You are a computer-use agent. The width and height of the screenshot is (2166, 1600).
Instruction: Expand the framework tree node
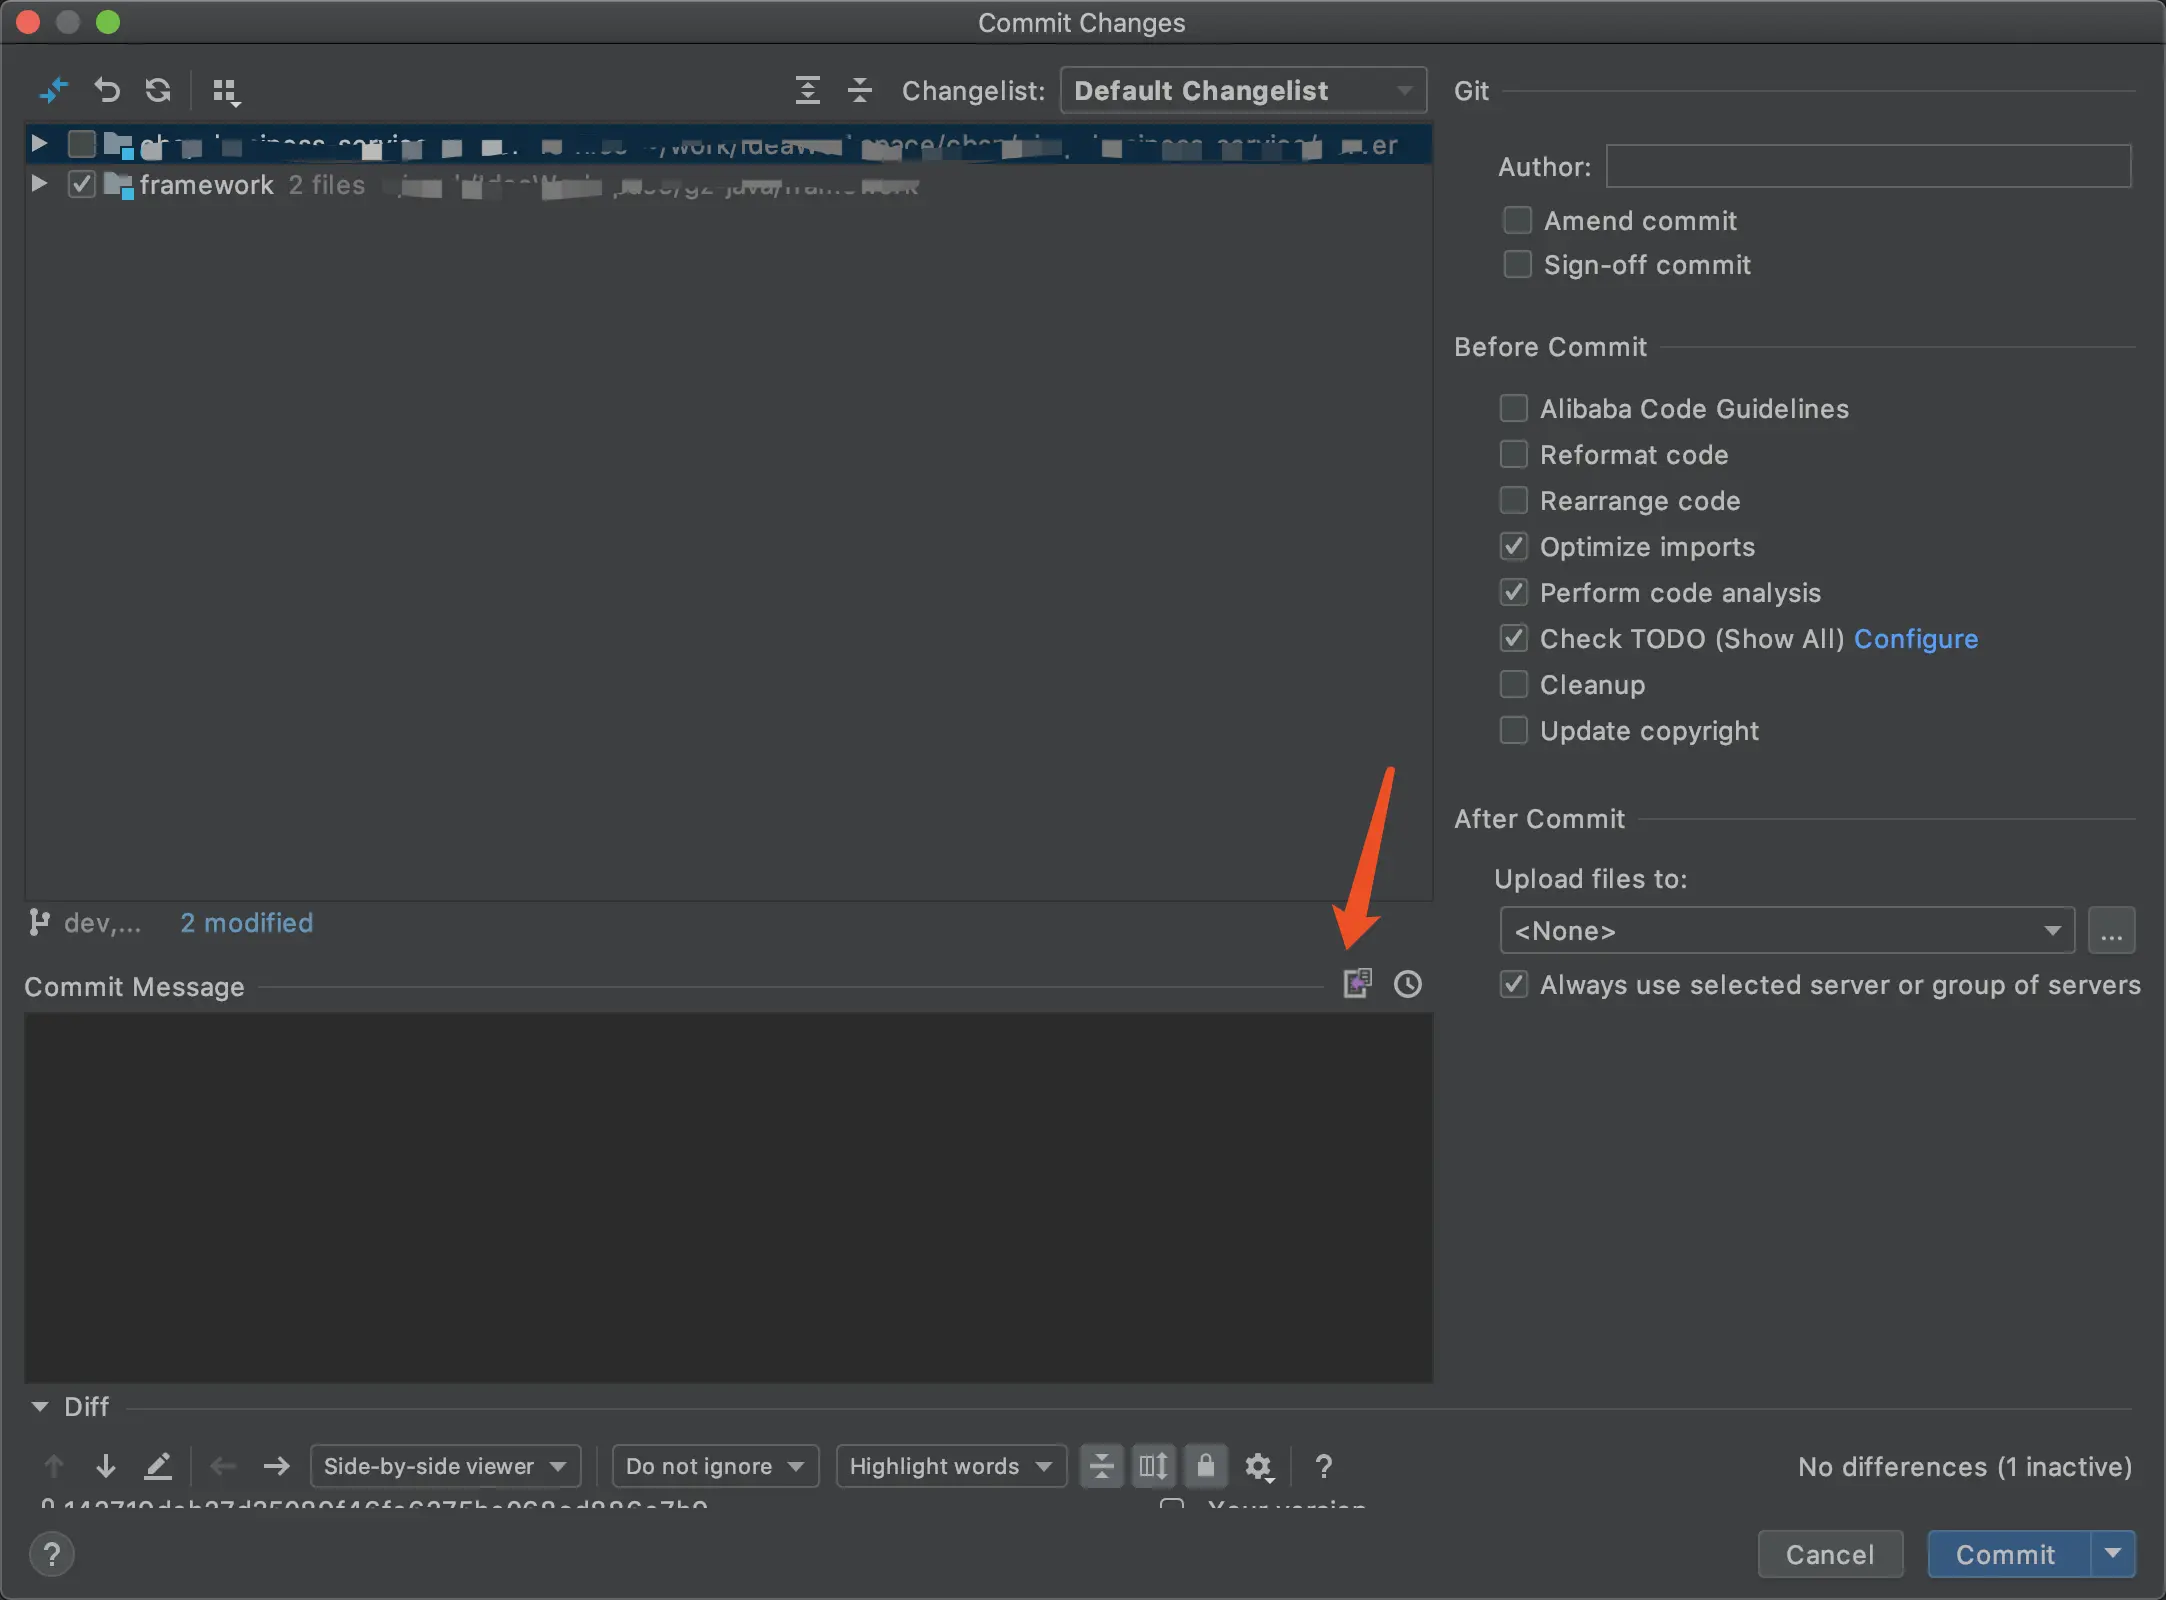[x=38, y=184]
